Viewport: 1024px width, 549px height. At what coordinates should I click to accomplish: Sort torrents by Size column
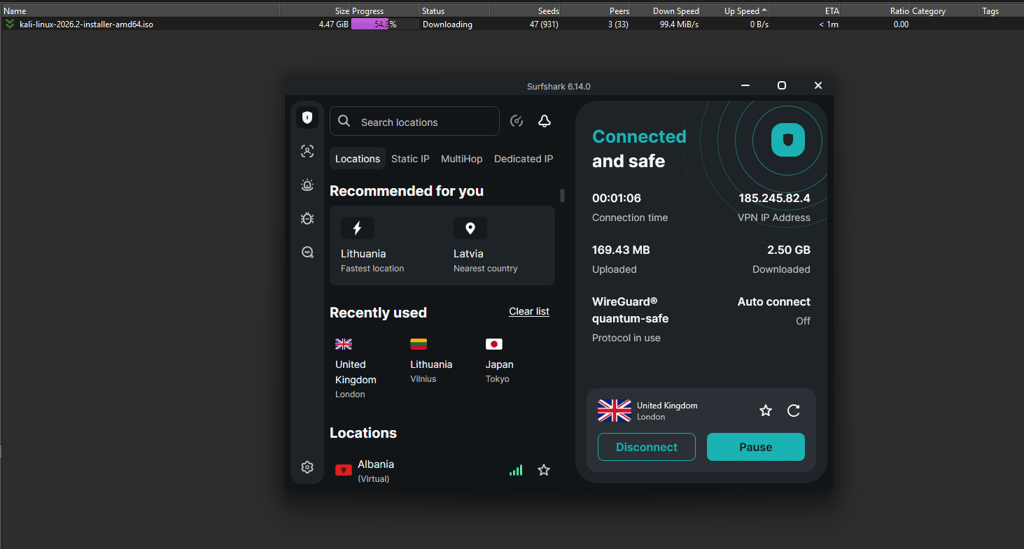tap(315, 11)
